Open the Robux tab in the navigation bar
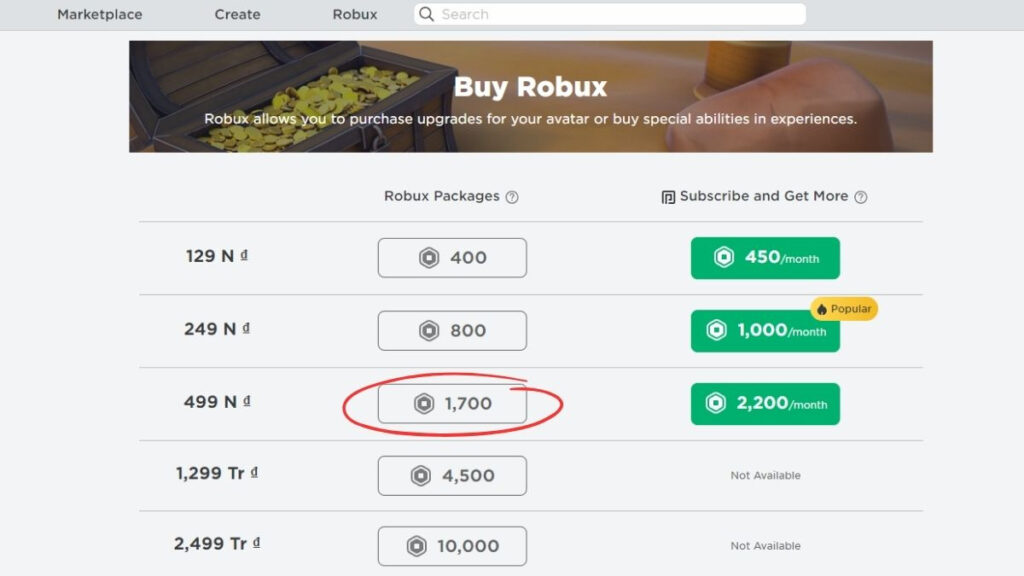This screenshot has height=576, width=1024. tap(355, 14)
